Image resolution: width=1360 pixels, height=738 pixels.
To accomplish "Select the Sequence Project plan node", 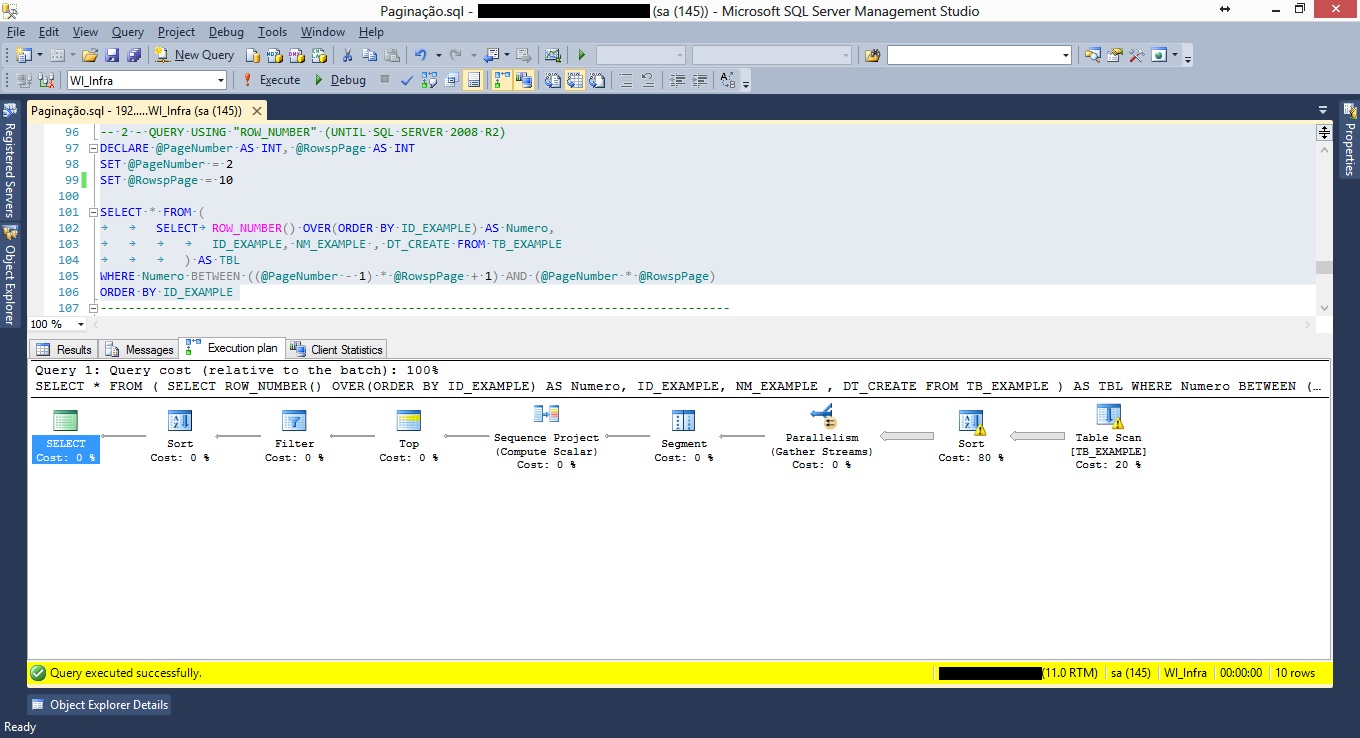I will coord(546,437).
